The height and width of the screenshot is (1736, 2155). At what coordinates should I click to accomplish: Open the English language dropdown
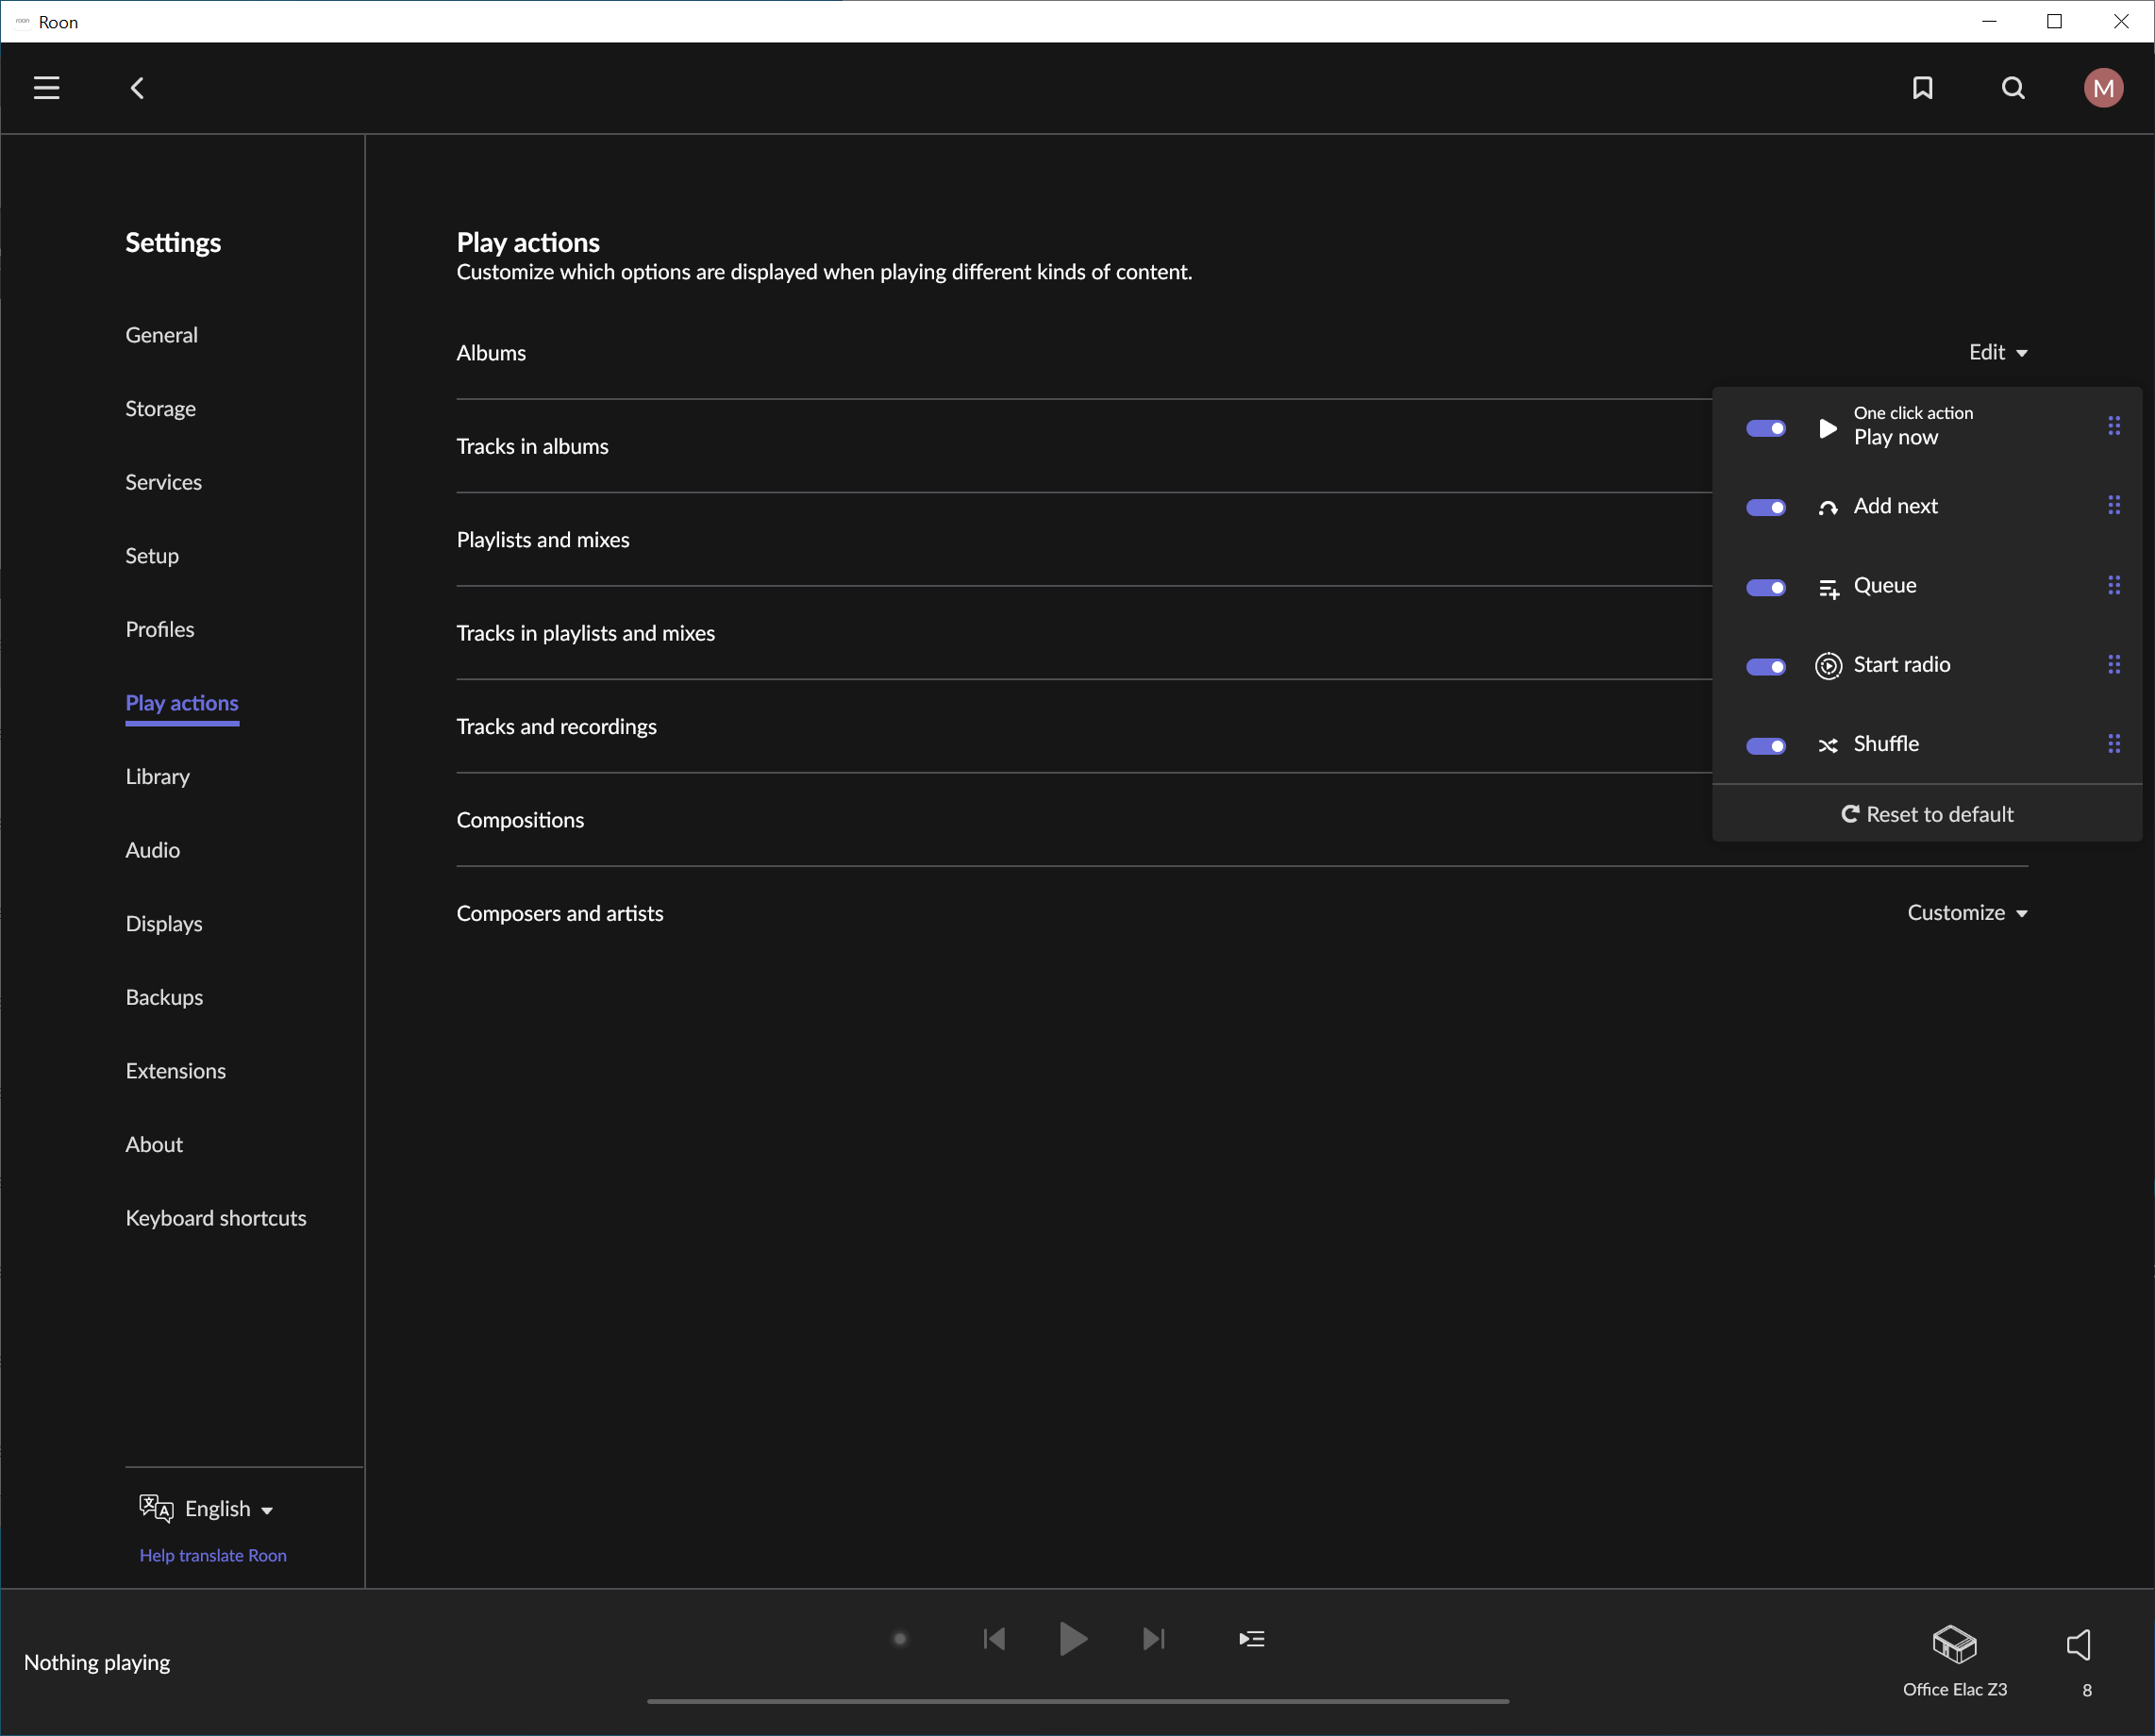click(x=206, y=1508)
